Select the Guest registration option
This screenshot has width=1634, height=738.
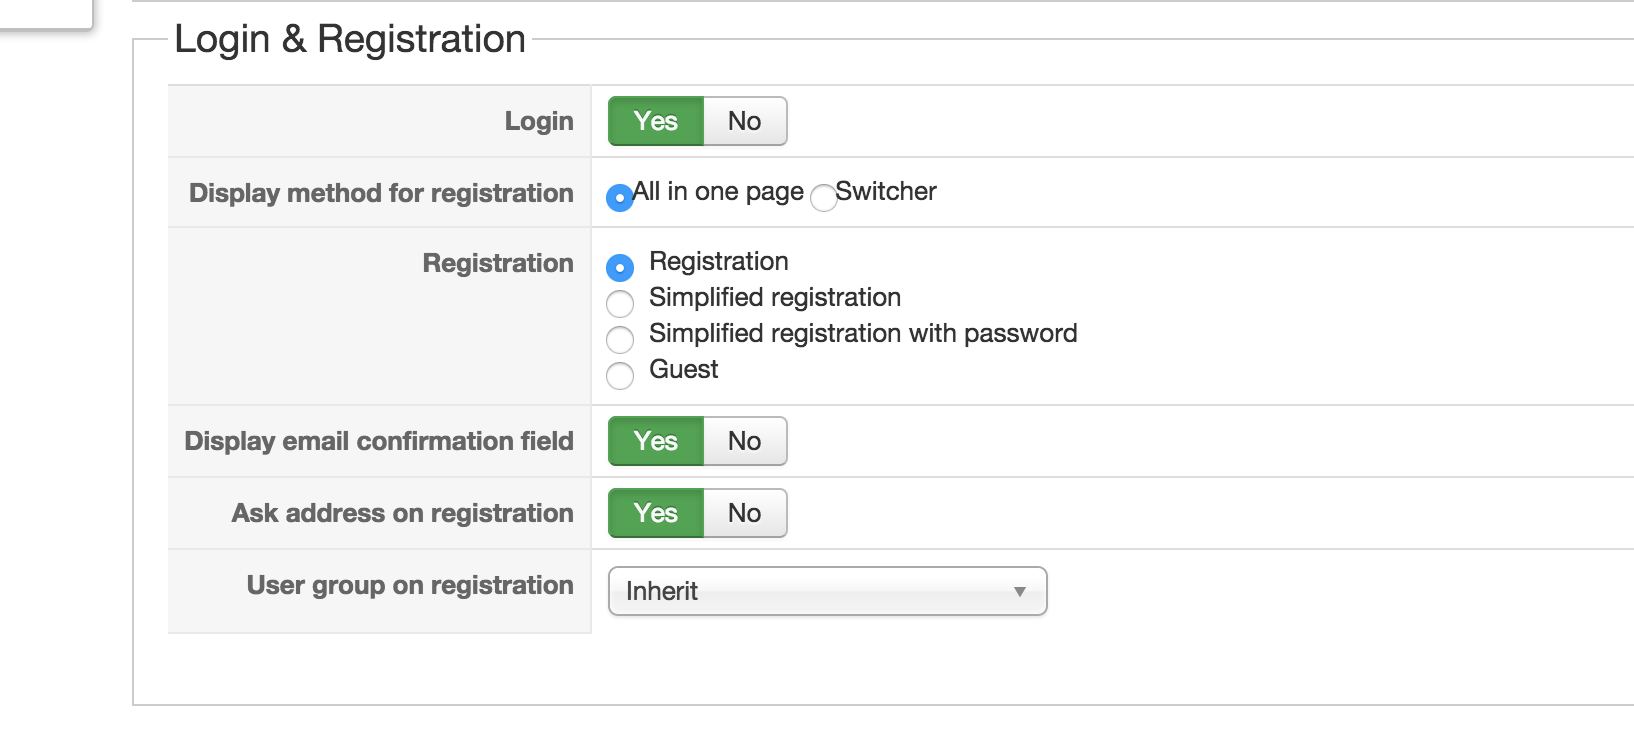(620, 376)
